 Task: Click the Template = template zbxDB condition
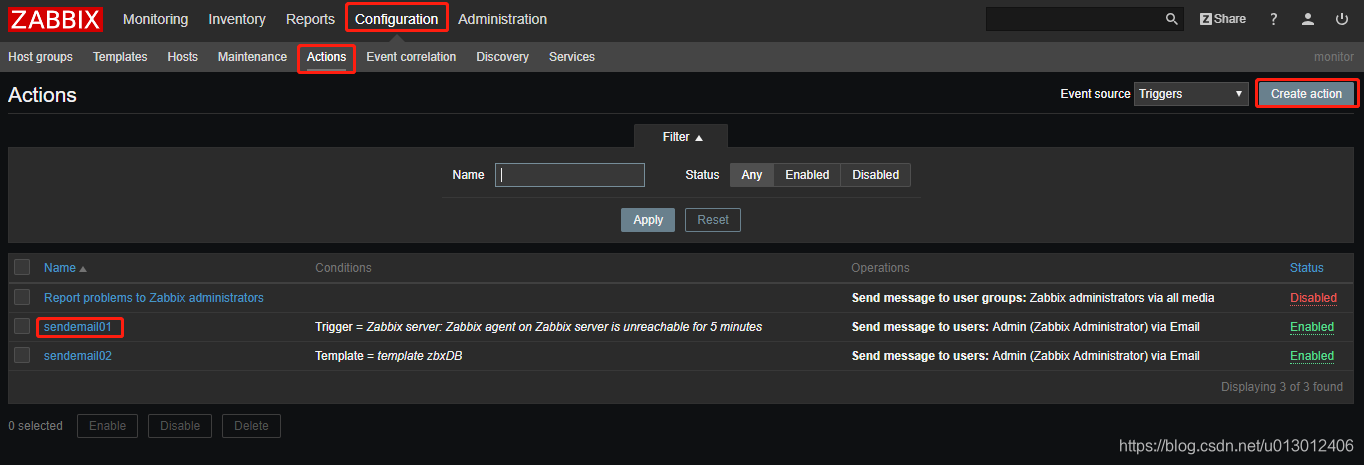pyautogui.click(x=388, y=356)
